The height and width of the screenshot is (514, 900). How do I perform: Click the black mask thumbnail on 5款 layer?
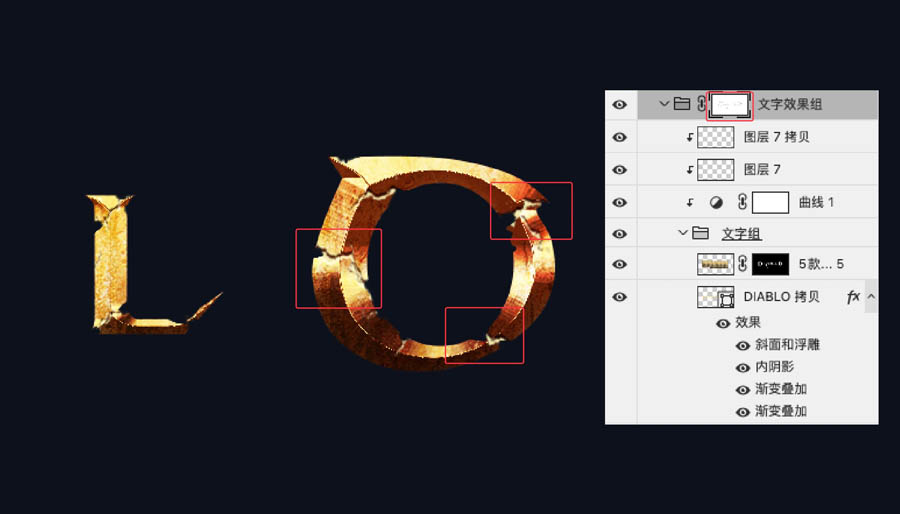pos(770,264)
